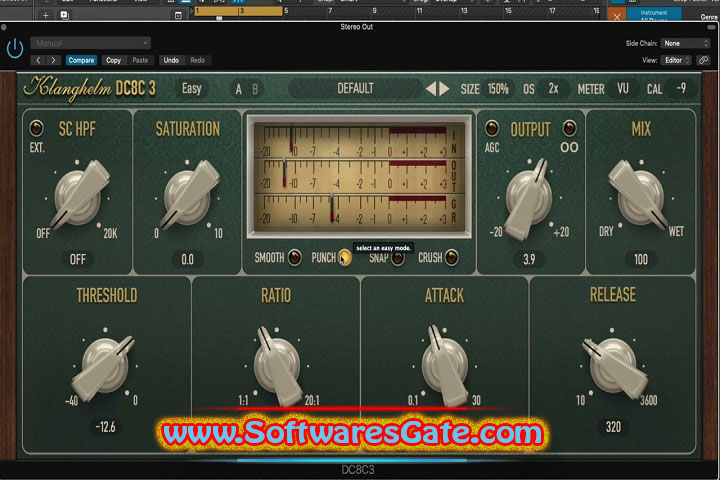Click the DC8C3 label at bottom
The height and width of the screenshot is (480, 720).
click(x=358, y=470)
